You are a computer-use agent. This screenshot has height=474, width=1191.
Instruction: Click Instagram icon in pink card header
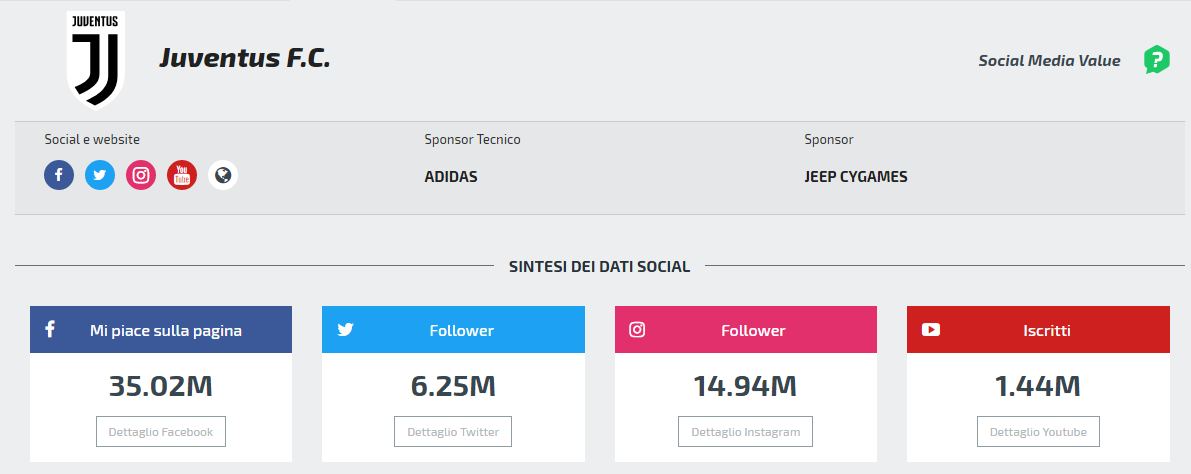(x=637, y=330)
